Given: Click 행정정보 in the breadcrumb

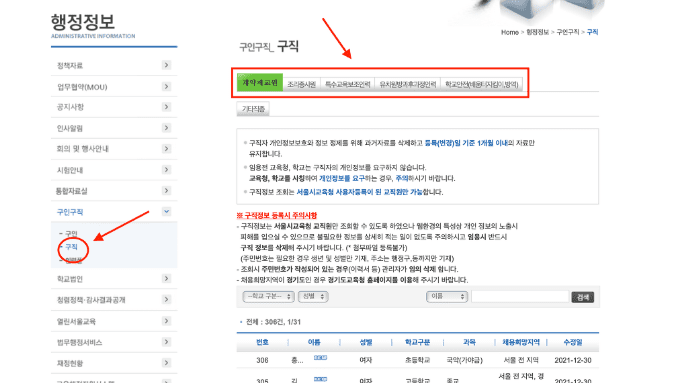Looking at the screenshot, I should pyautogui.click(x=537, y=32).
